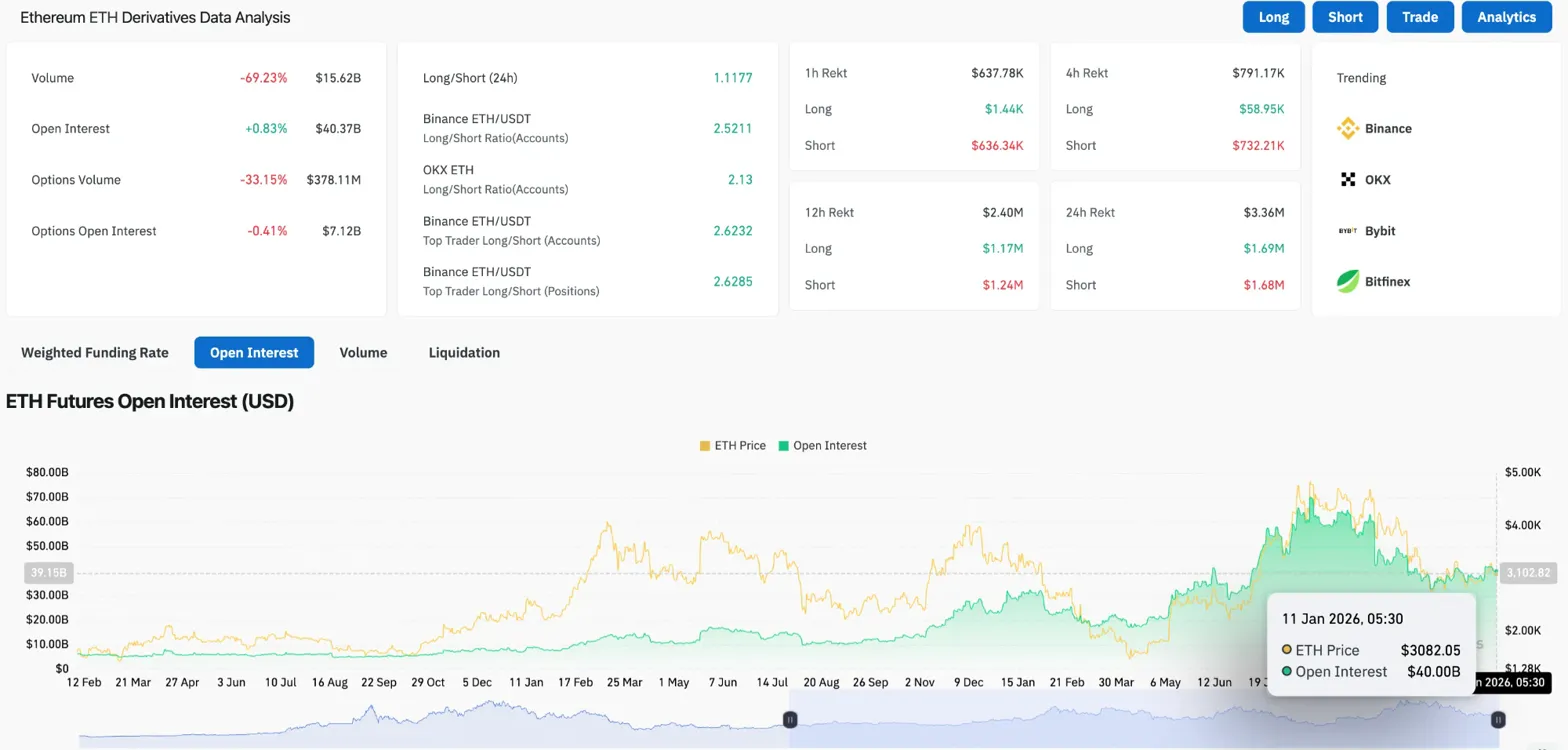The width and height of the screenshot is (1568, 750).
Task: Open the Analytics button
Action: pos(1506,17)
